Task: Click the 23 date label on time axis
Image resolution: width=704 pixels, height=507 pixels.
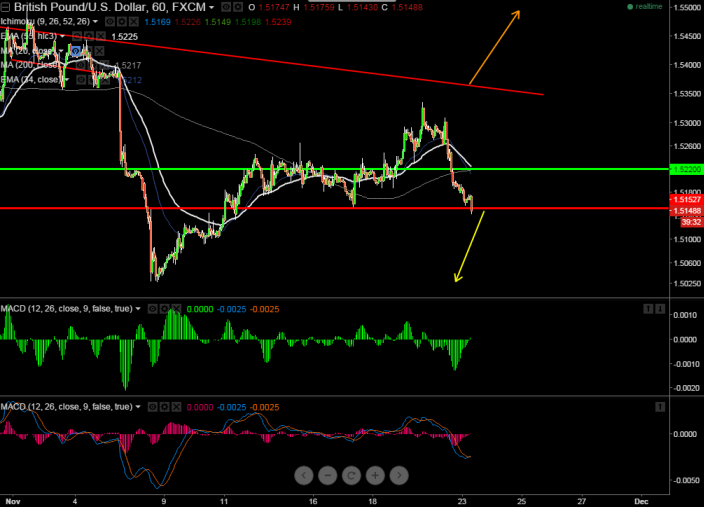Action: tap(462, 501)
